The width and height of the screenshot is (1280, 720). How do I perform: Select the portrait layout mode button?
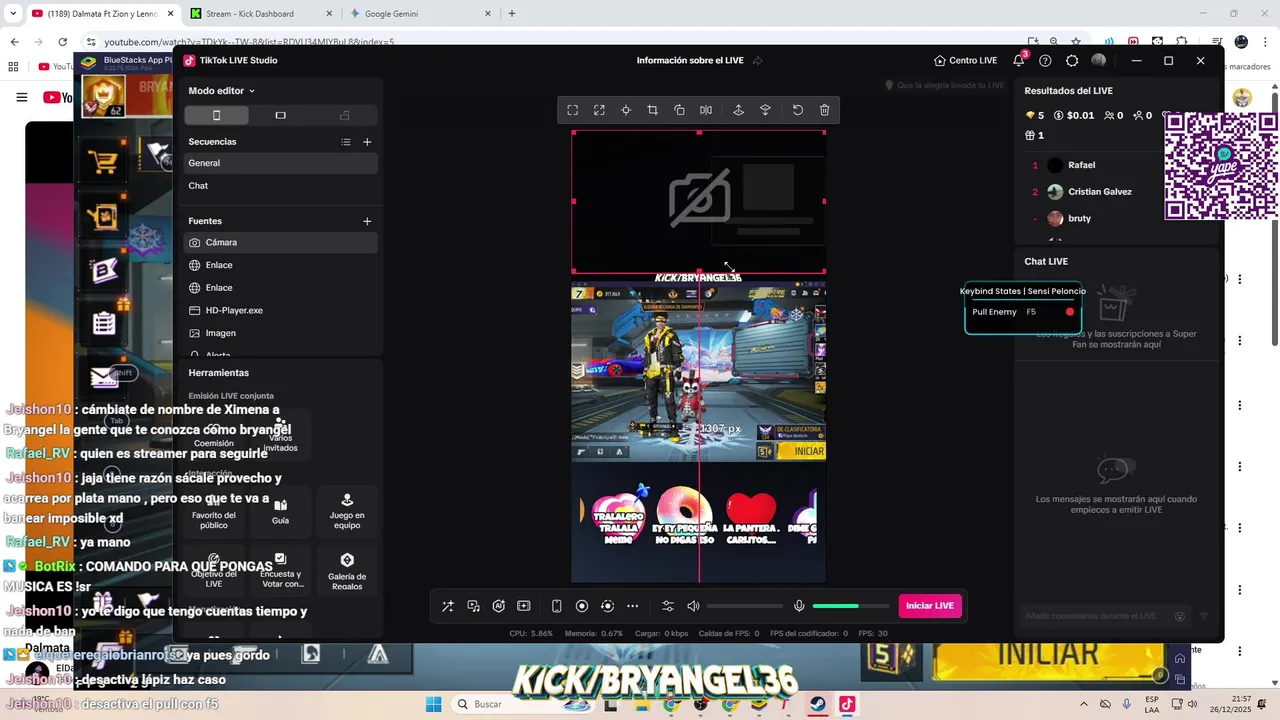(x=216, y=115)
